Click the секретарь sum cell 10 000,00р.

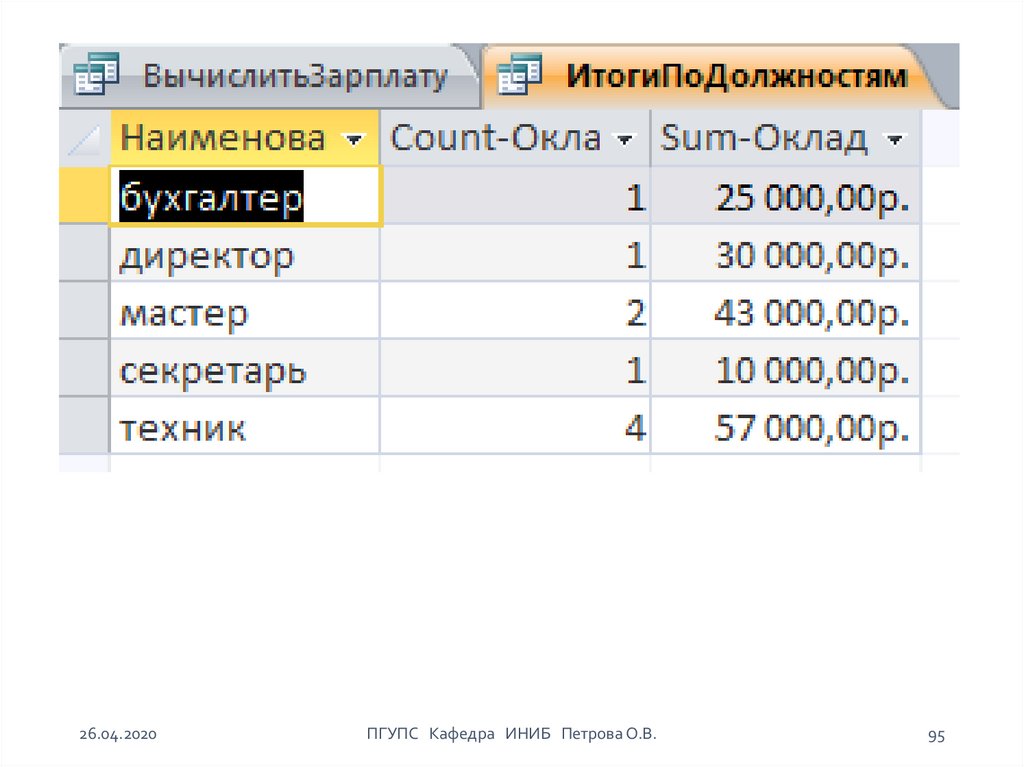click(785, 371)
